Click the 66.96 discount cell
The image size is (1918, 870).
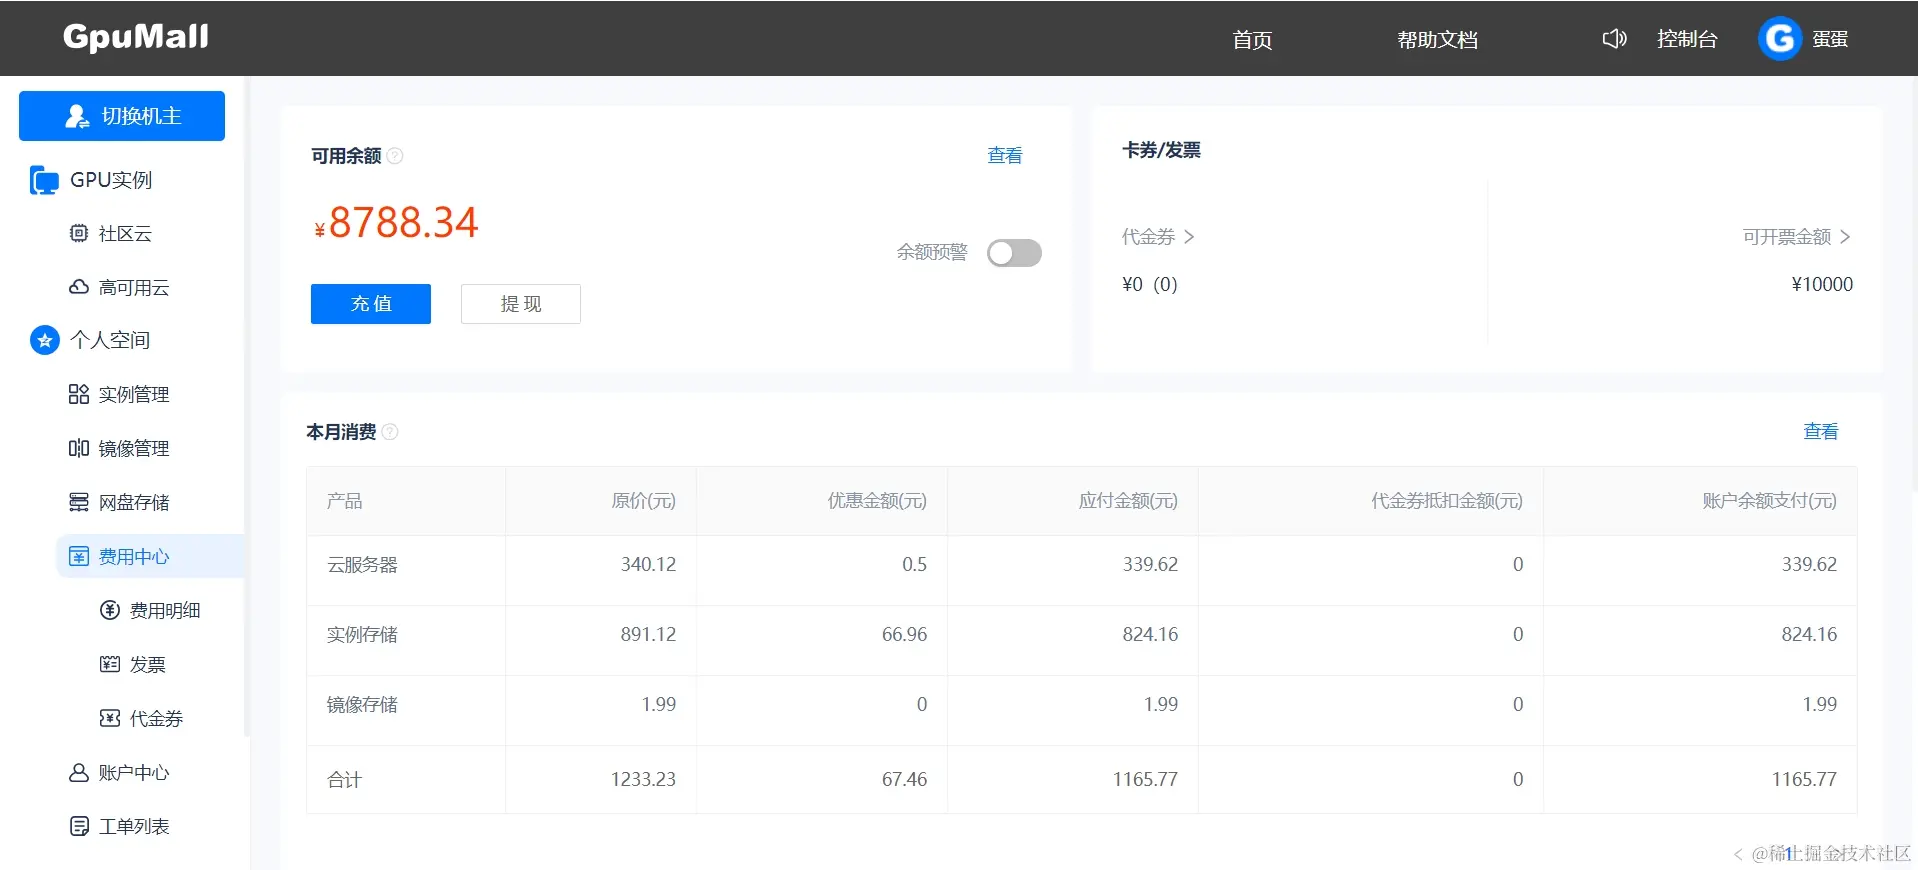(x=904, y=634)
